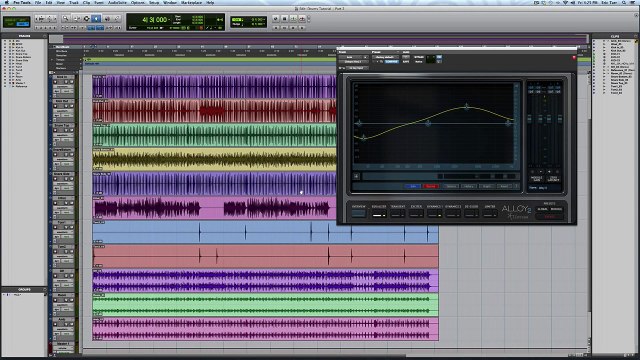Open the File menu
The height and width of the screenshot is (360, 640).
click(x=38, y=2)
